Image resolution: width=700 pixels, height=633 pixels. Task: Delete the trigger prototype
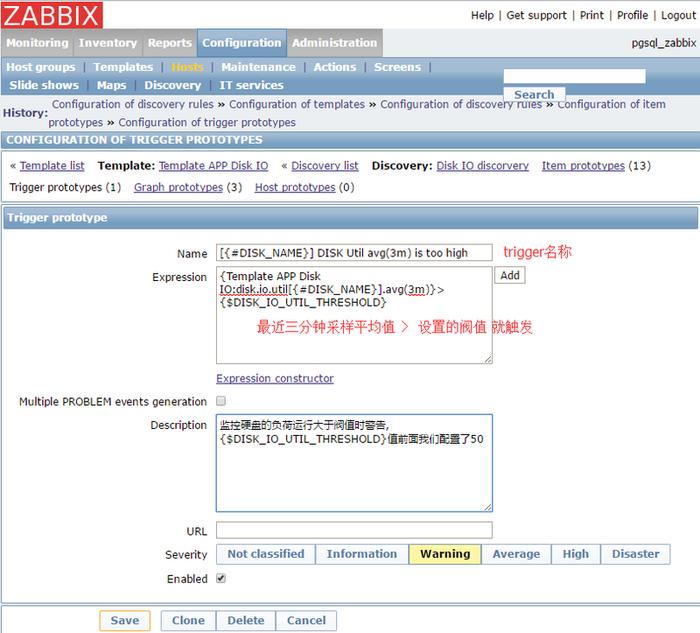tap(245, 620)
